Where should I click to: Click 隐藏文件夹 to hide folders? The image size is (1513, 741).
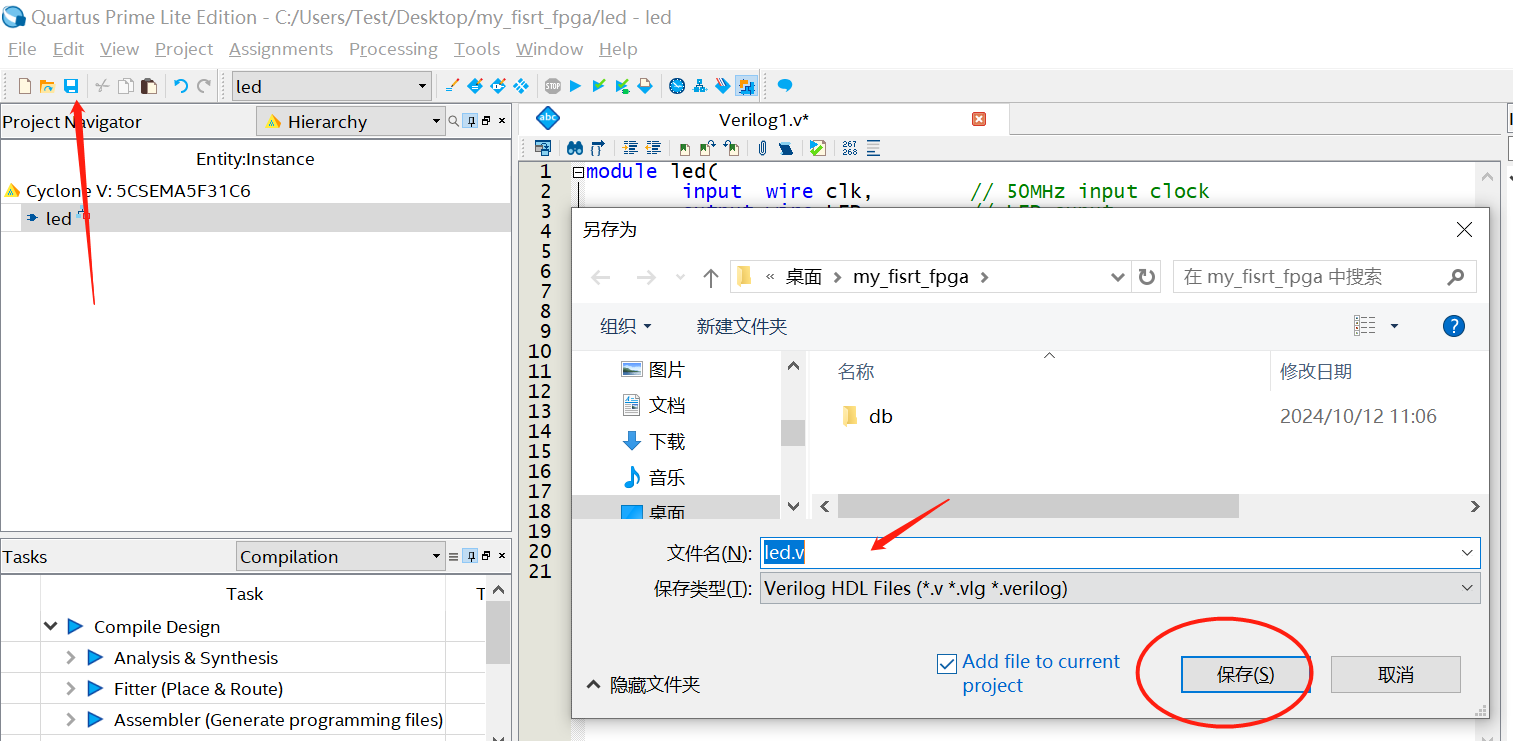pos(643,685)
